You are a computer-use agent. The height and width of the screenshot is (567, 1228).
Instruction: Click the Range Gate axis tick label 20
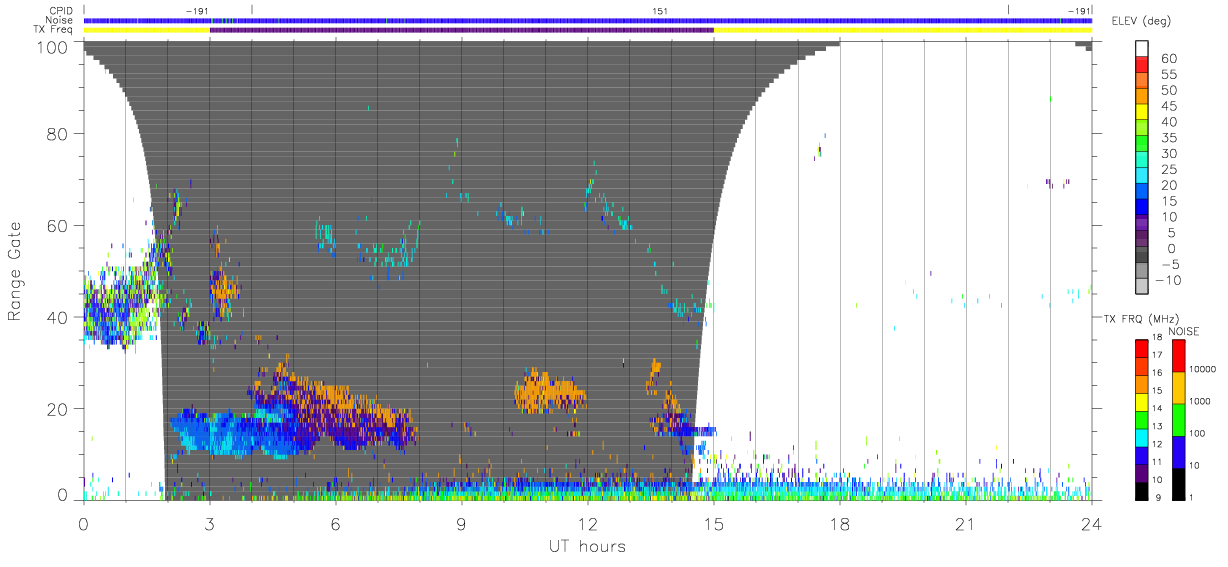tap(58, 409)
